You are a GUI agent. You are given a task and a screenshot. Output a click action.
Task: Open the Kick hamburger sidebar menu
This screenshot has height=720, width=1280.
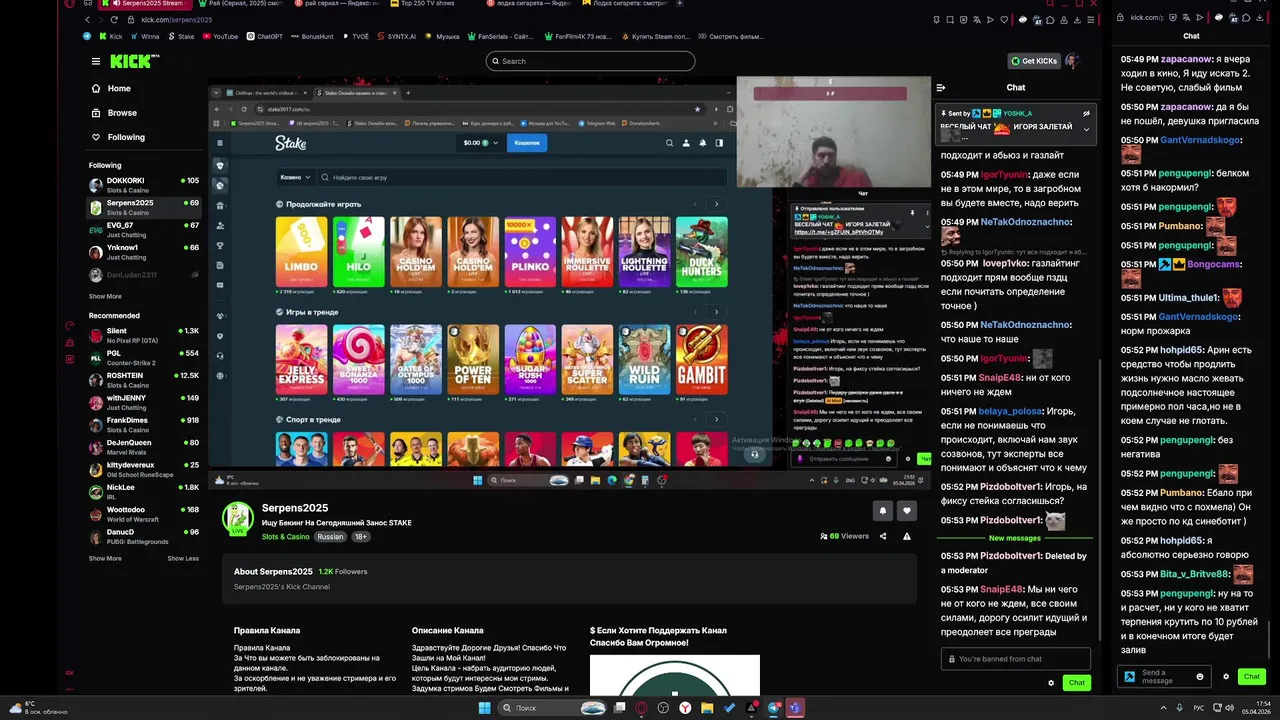(96, 61)
